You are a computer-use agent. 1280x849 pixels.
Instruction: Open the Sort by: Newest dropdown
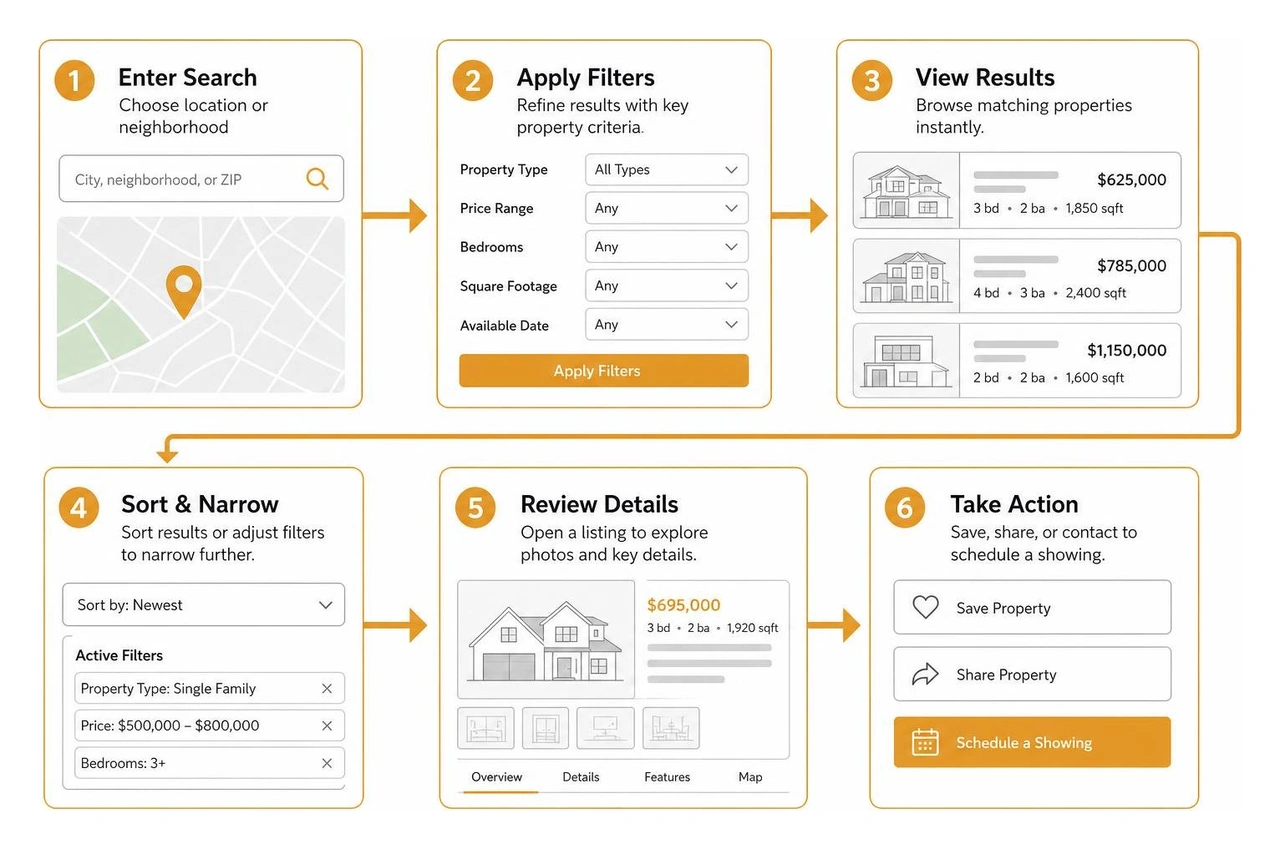point(203,605)
